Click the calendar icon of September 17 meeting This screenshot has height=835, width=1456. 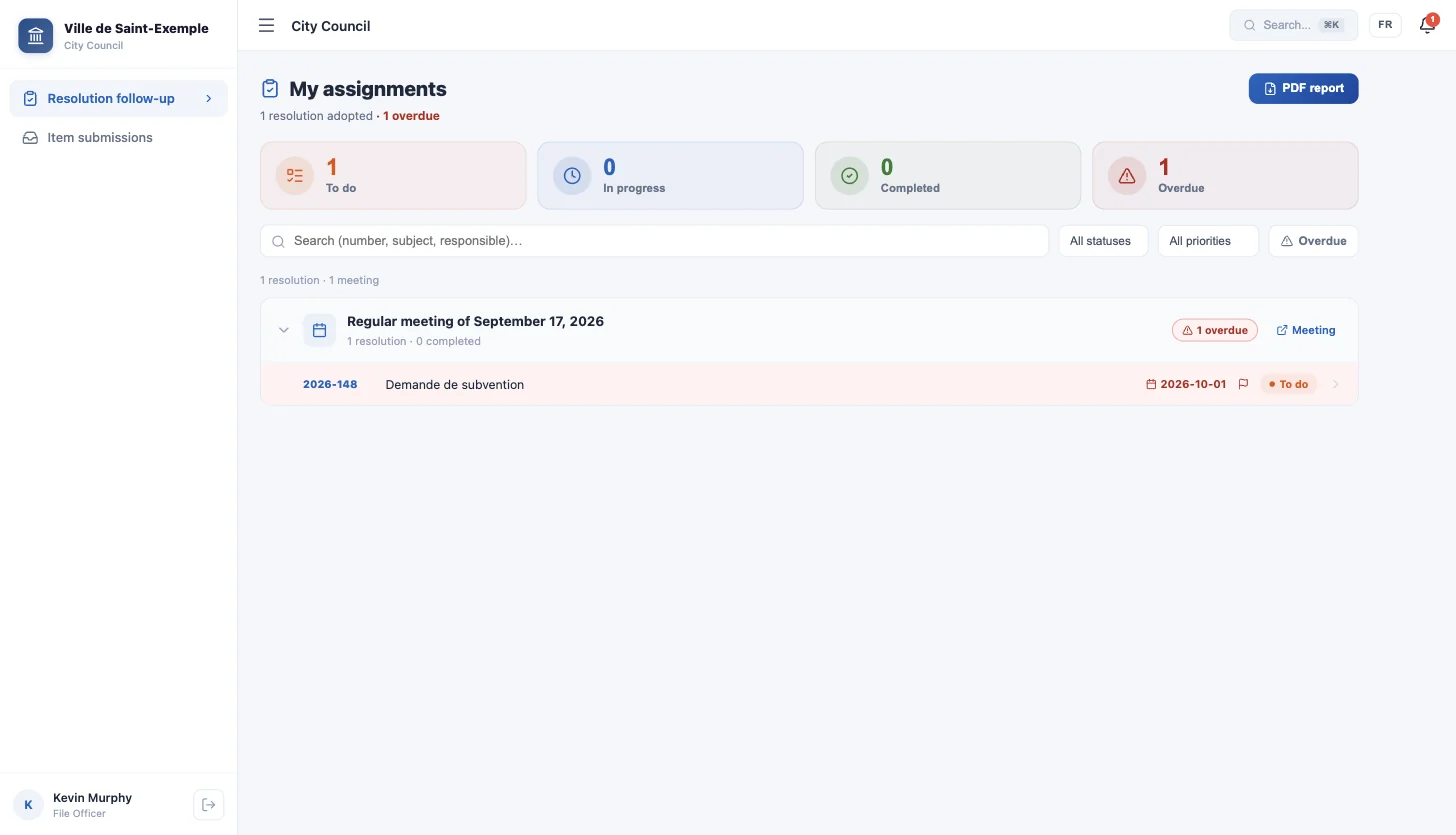click(320, 330)
